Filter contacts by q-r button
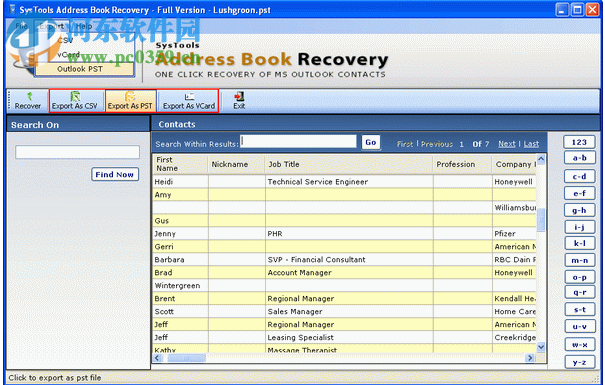605x385 pixels. [x=580, y=292]
